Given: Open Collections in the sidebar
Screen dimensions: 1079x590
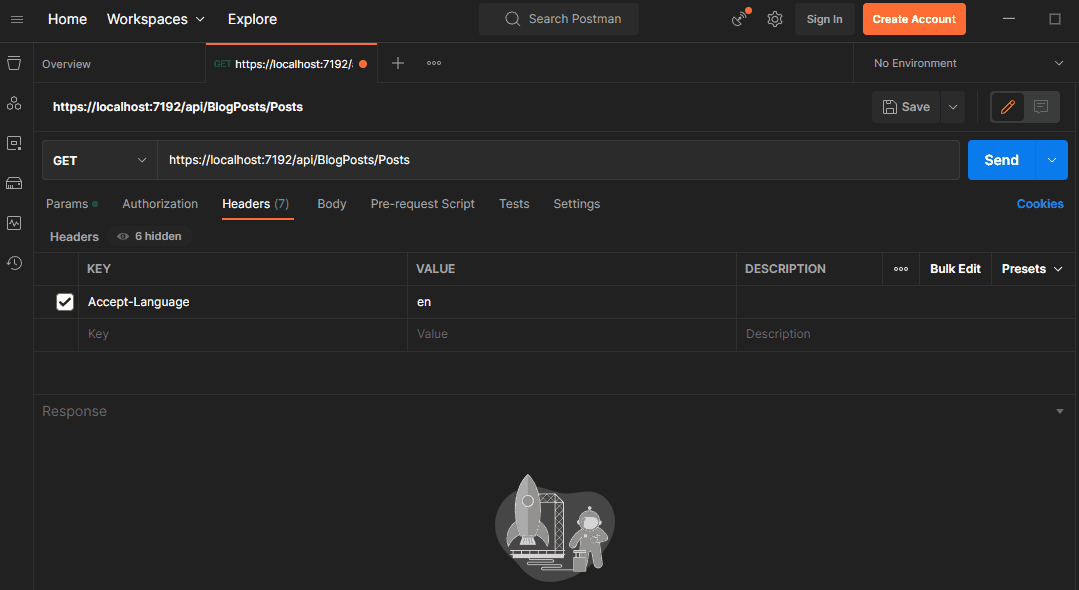Looking at the screenshot, I should click(14, 63).
